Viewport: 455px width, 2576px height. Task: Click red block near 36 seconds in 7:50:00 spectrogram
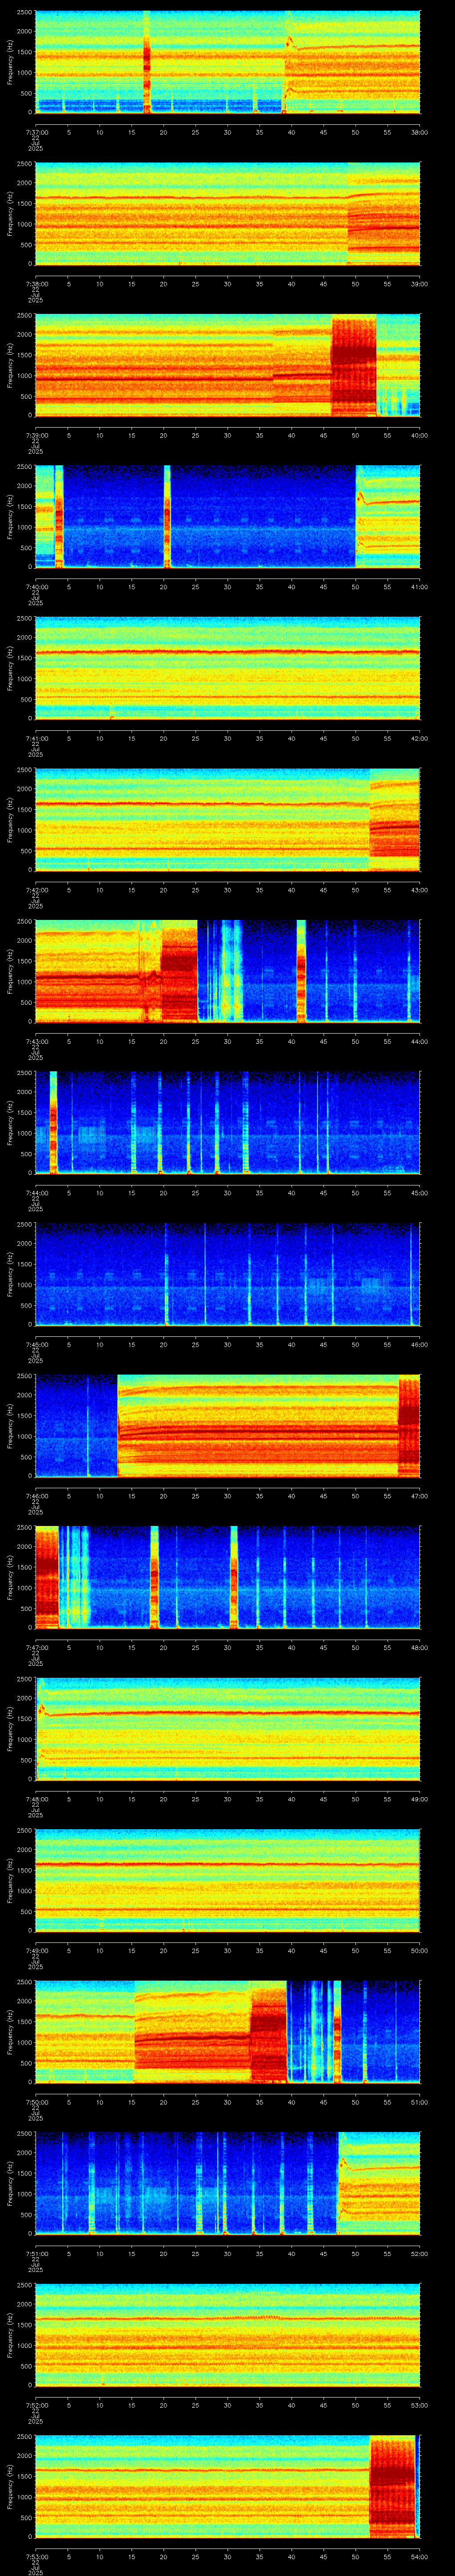click(268, 2032)
